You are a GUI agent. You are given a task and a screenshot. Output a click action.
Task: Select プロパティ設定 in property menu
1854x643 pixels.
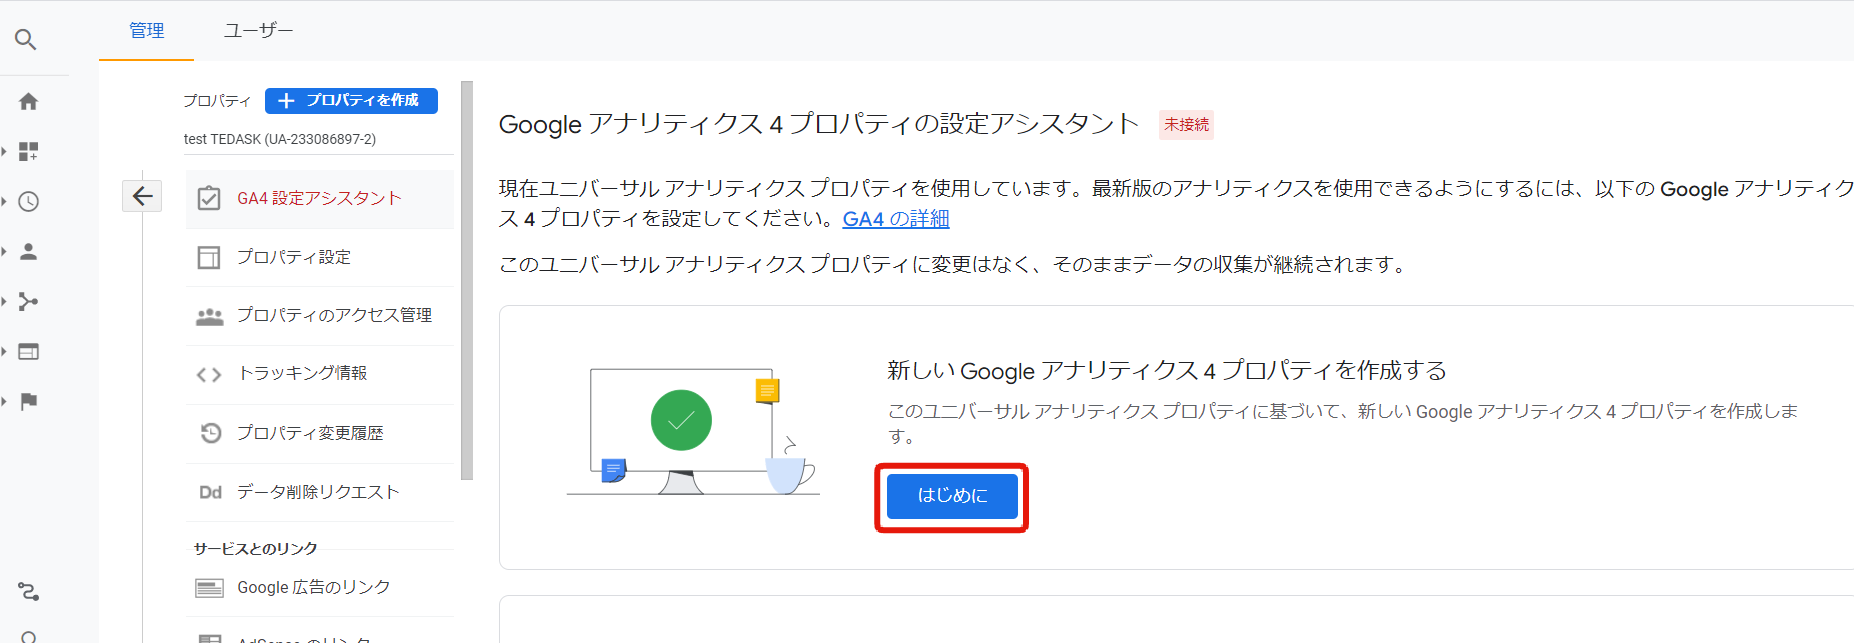pyautogui.click(x=294, y=257)
